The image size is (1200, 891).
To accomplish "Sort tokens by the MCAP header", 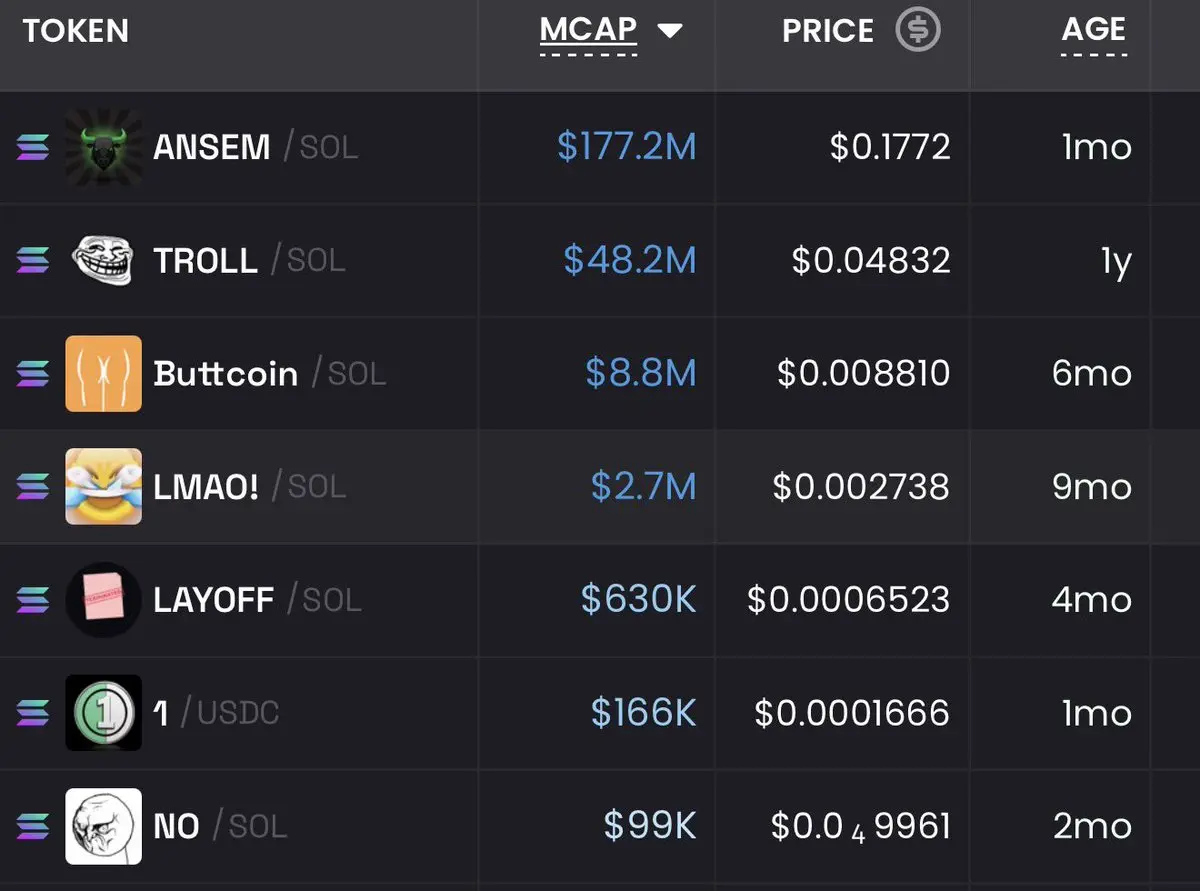I will click(x=588, y=30).
